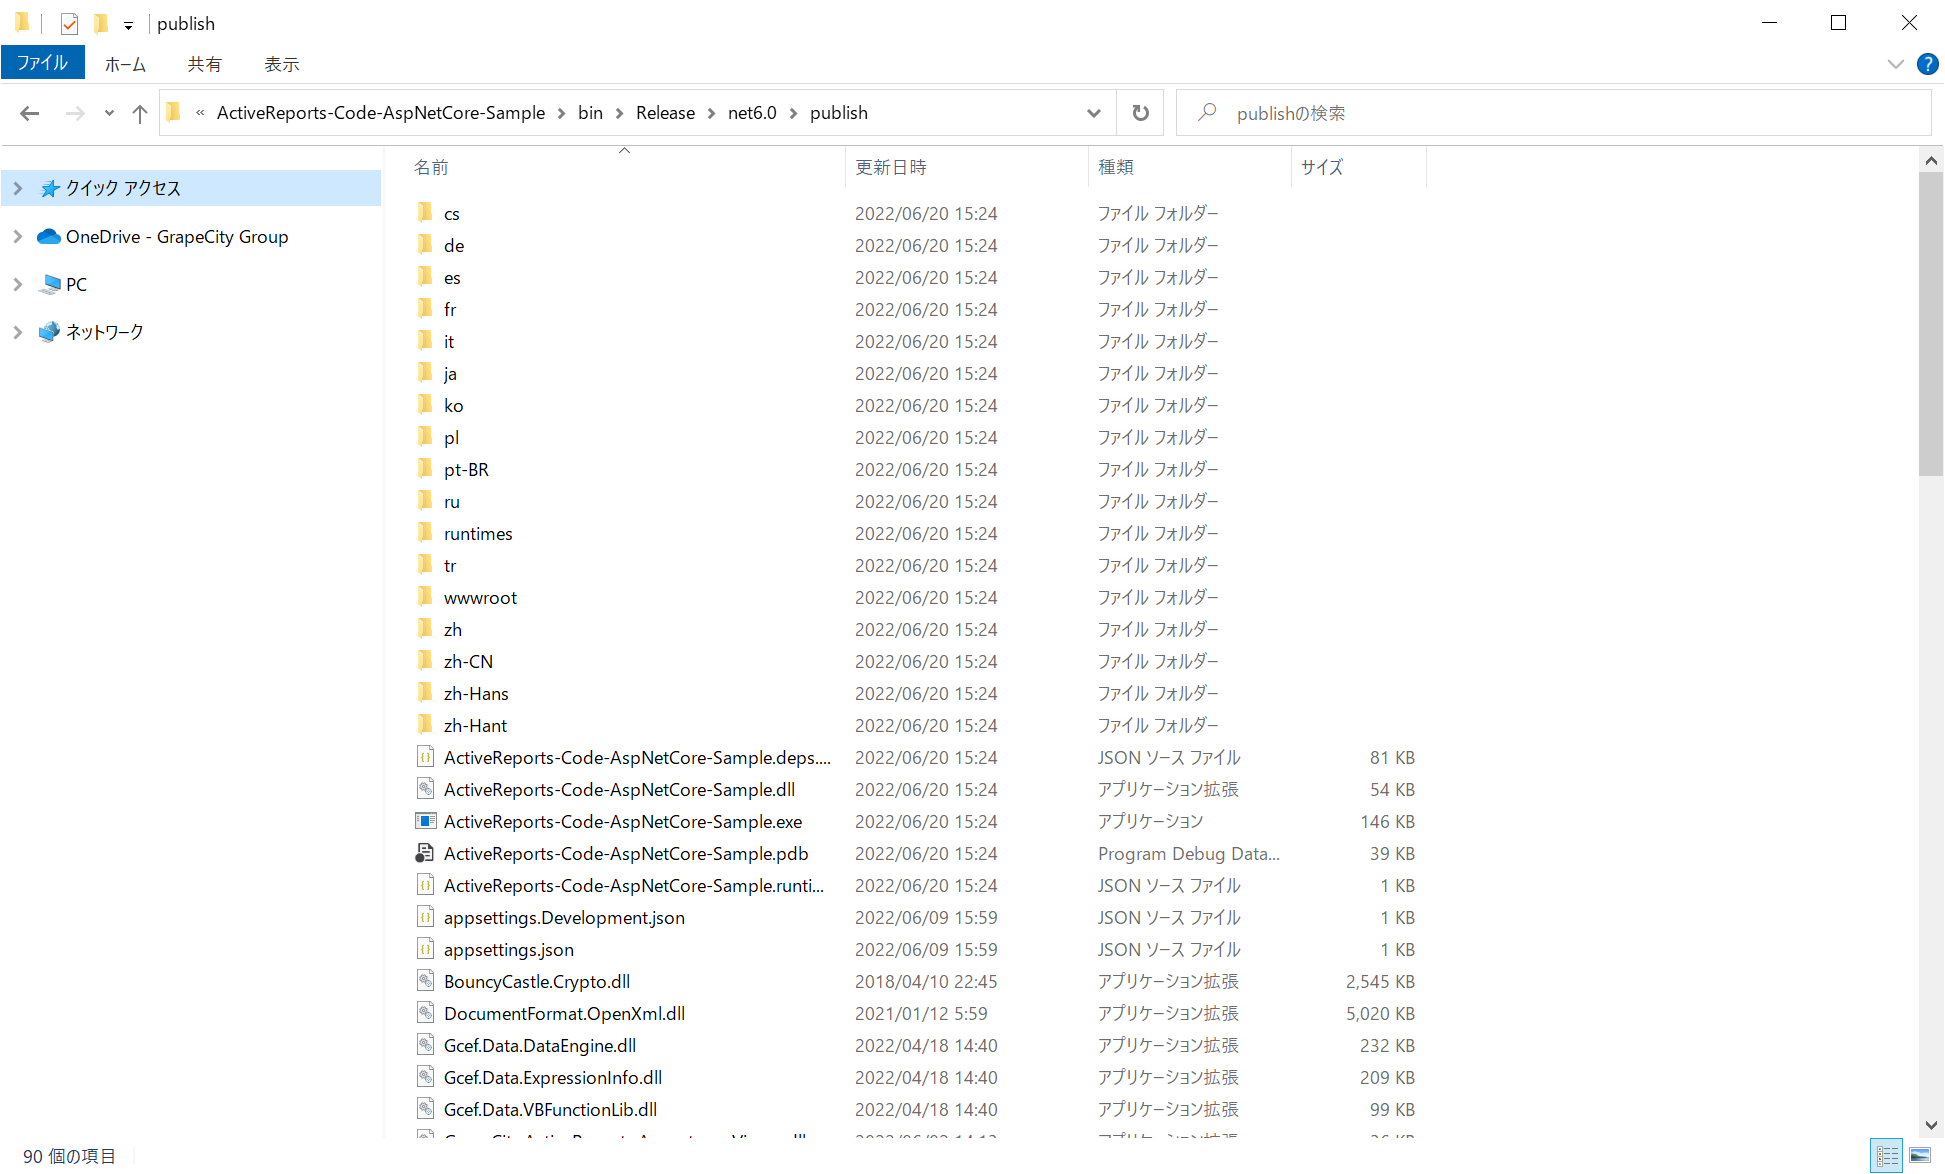Select the ActiveReports-Code-AspNetCore-Sample.pdb file icon
This screenshot has width=1945, height=1174.
(x=425, y=853)
